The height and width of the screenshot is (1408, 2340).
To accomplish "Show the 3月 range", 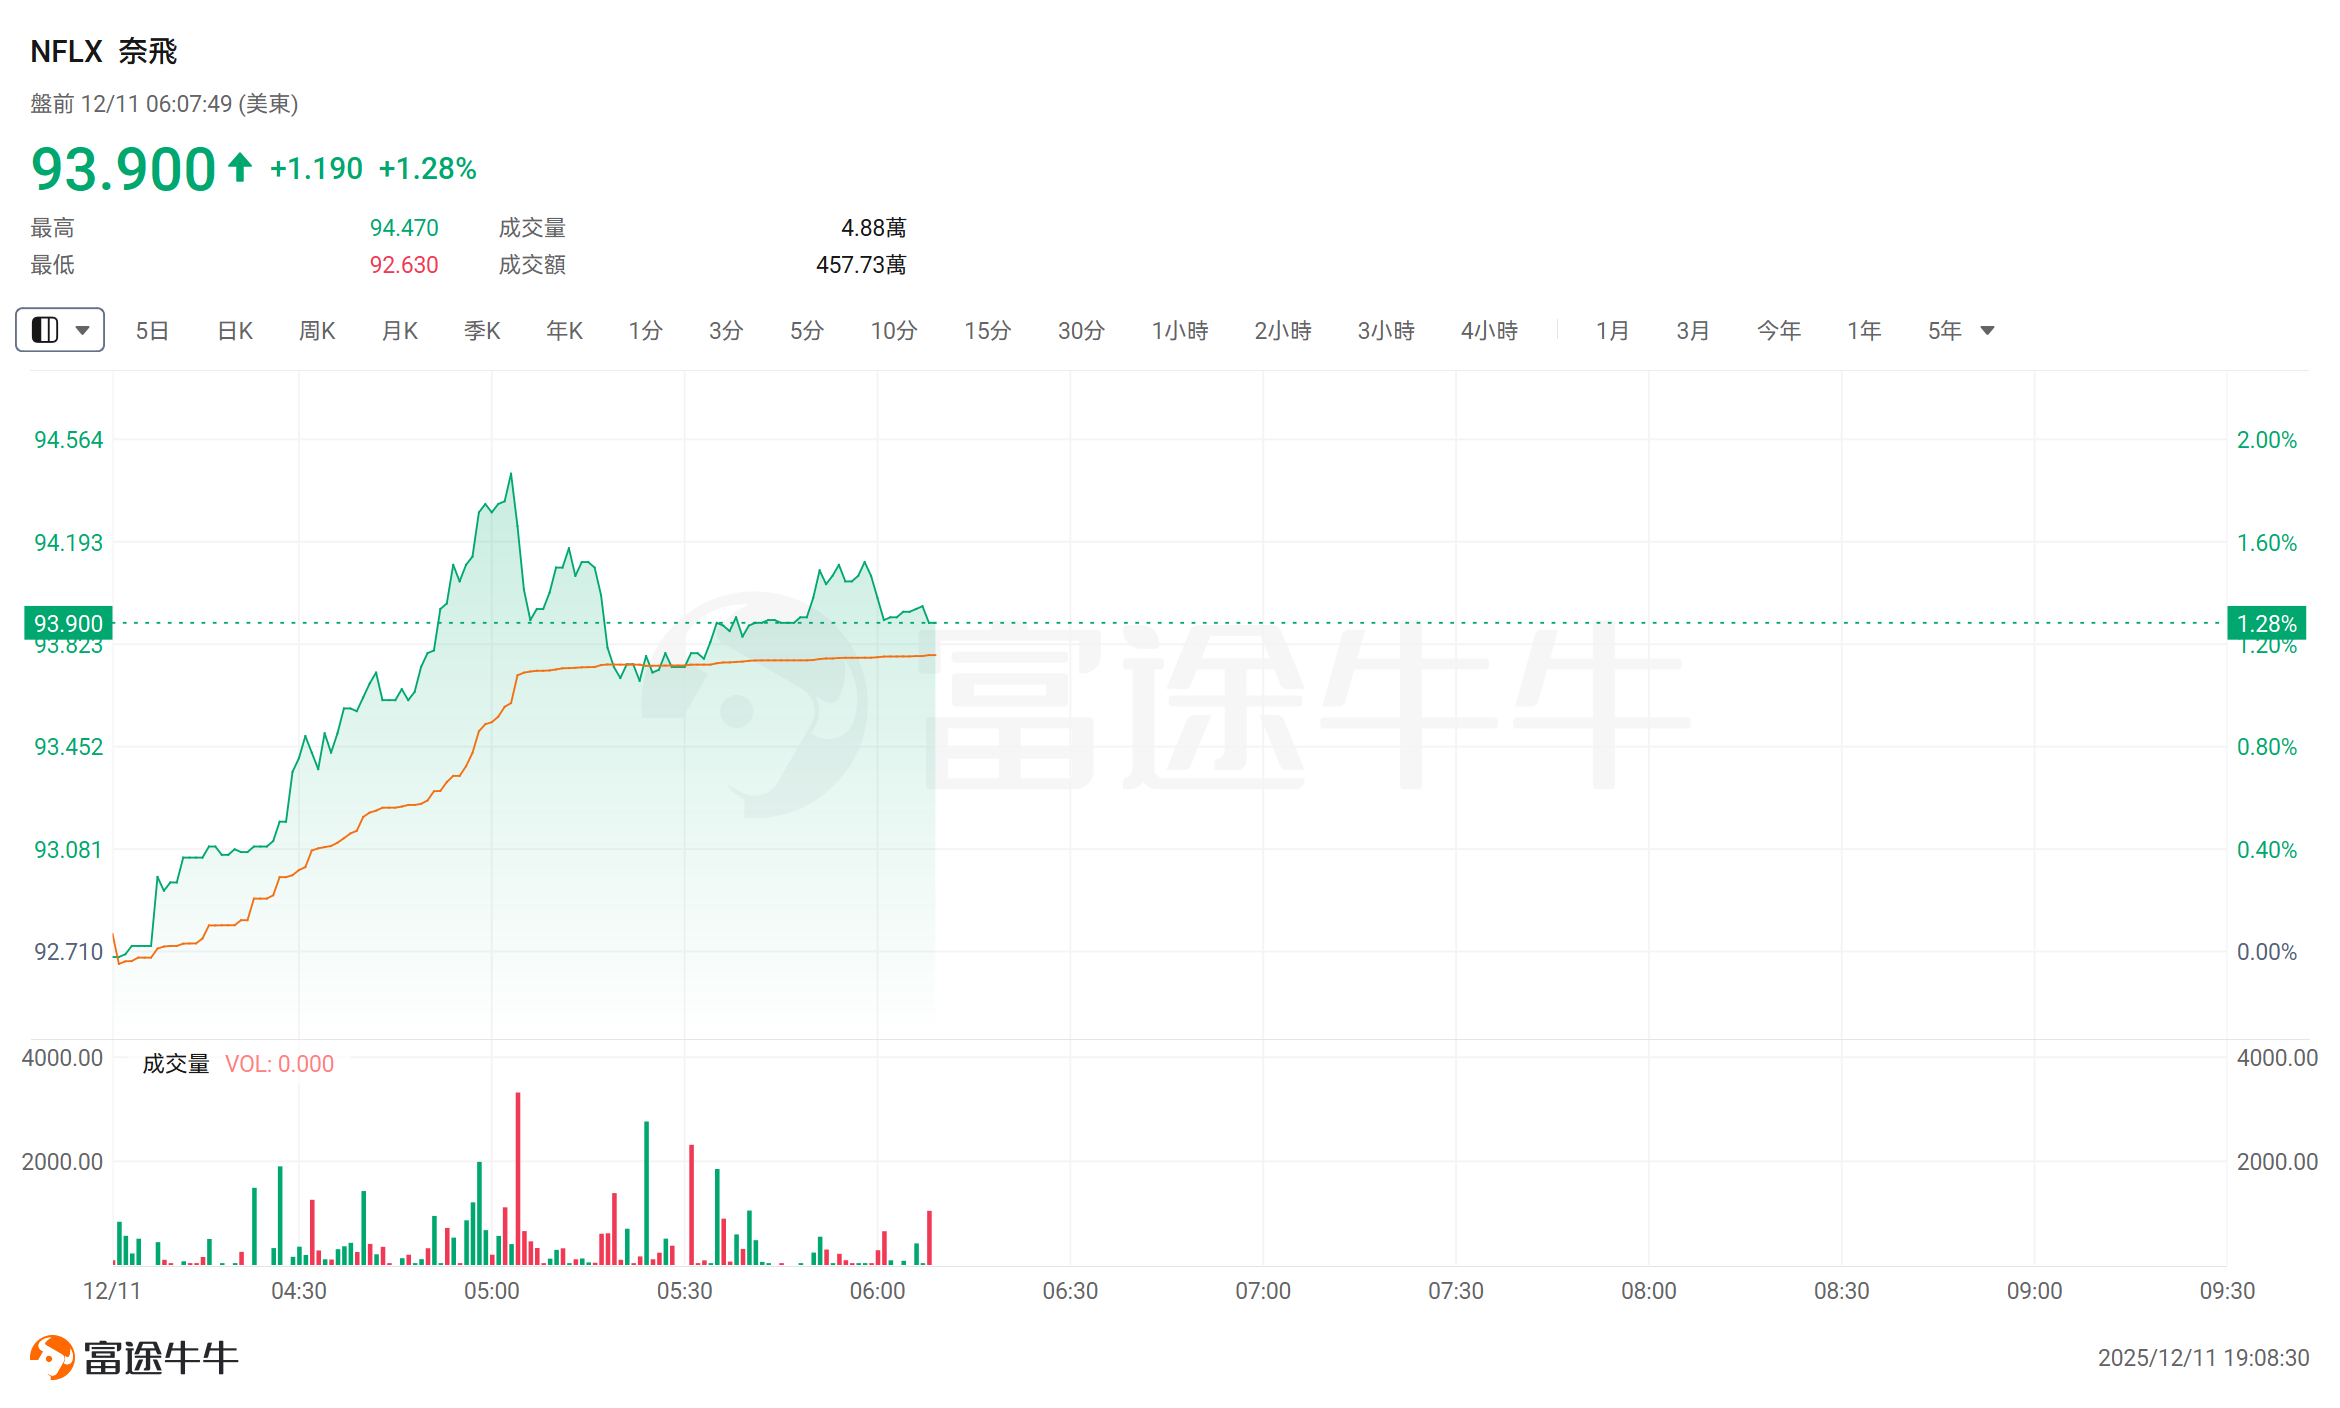I will coord(1693,331).
